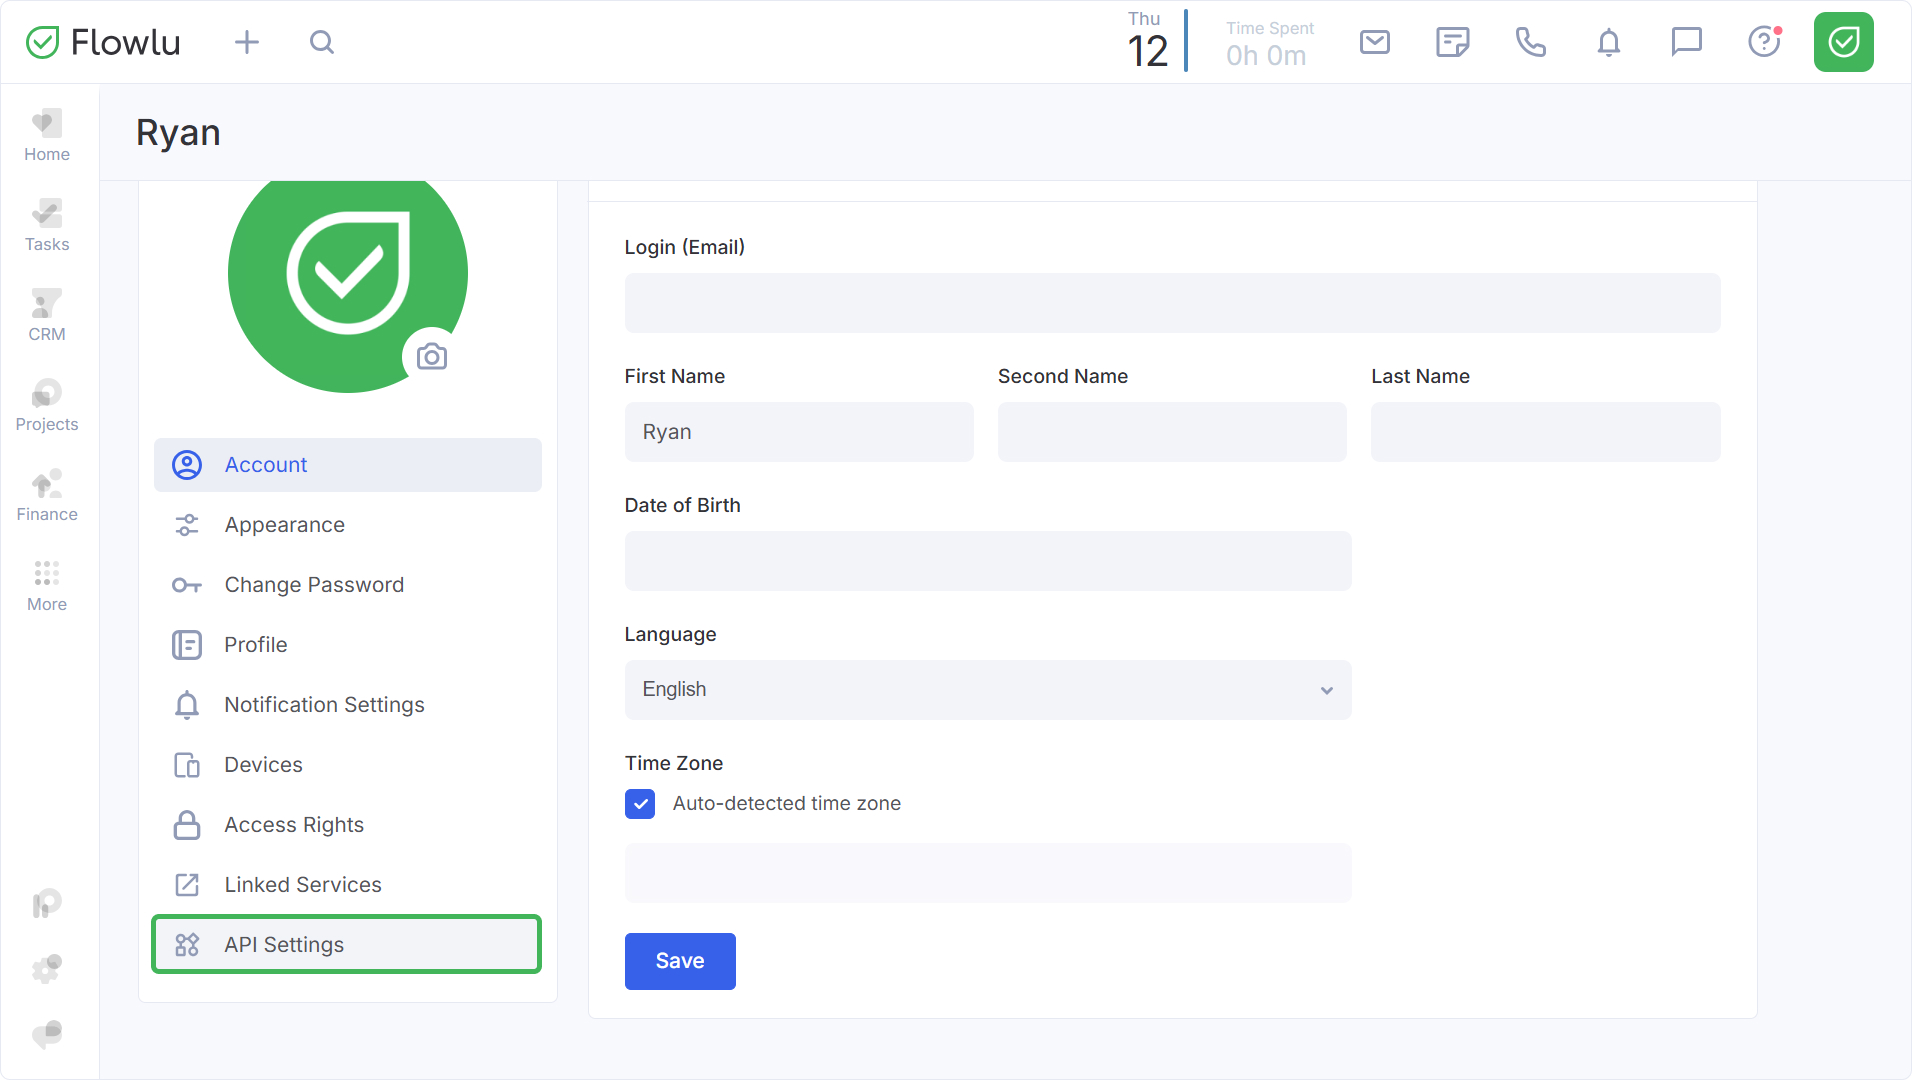Uncheck Auto-detected time zone checkbox
1912x1080 pixels.
coord(640,804)
